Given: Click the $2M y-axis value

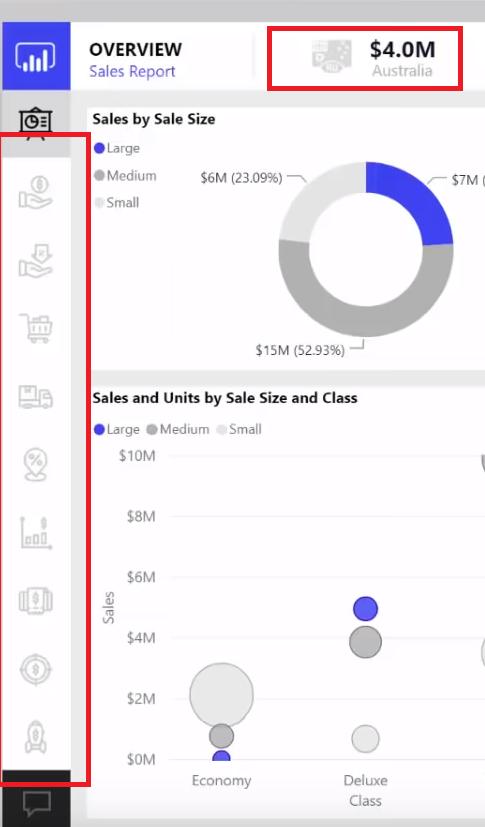Looking at the screenshot, I should pyautogui.click(x=141, y=699).
